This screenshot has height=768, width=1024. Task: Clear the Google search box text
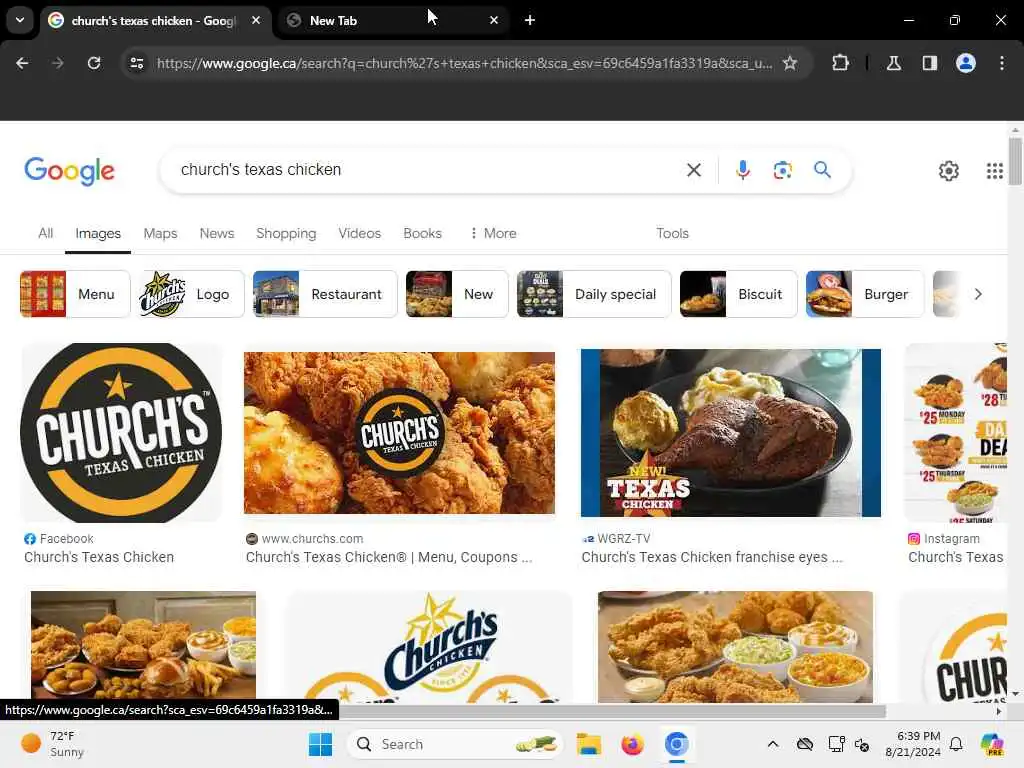tap(694, 170)
